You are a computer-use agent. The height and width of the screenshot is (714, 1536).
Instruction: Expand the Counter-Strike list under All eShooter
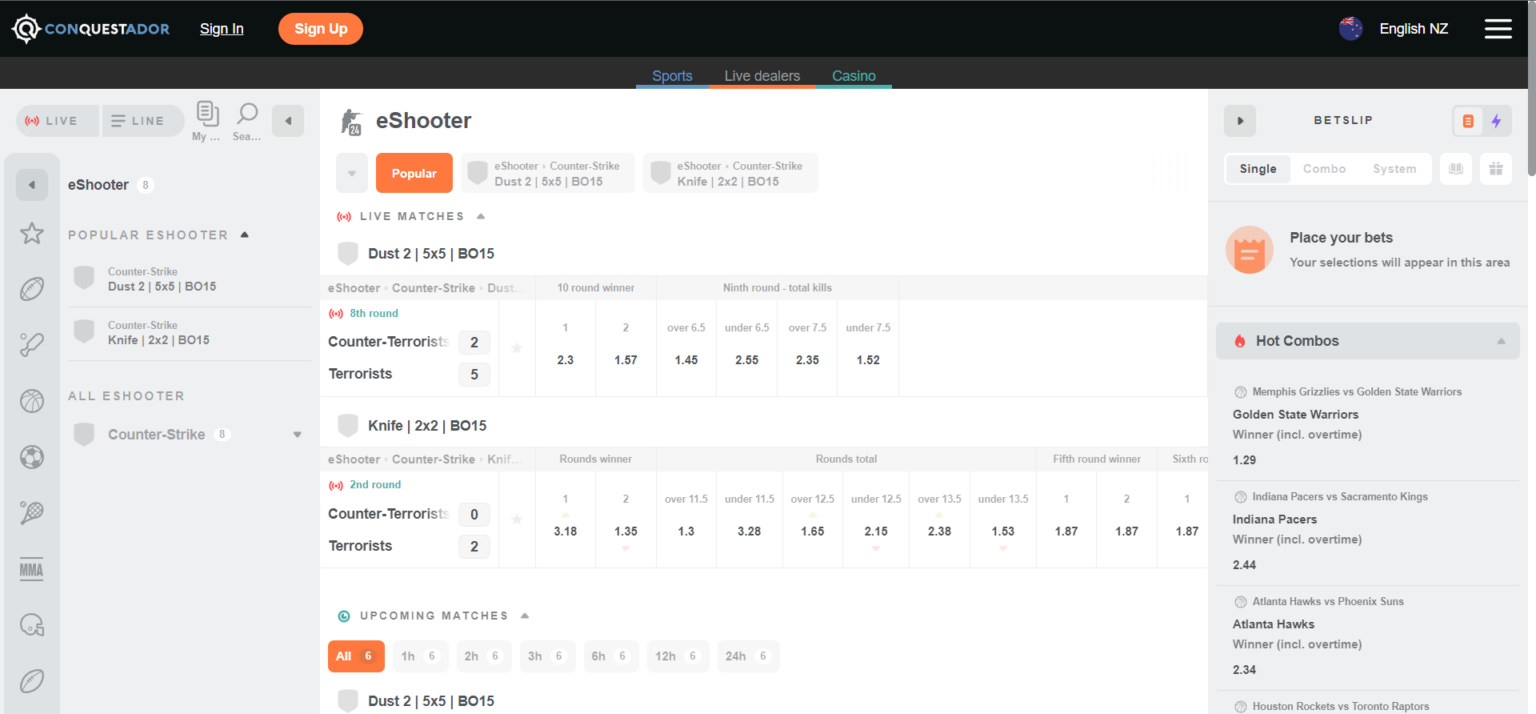coord(297,435)
